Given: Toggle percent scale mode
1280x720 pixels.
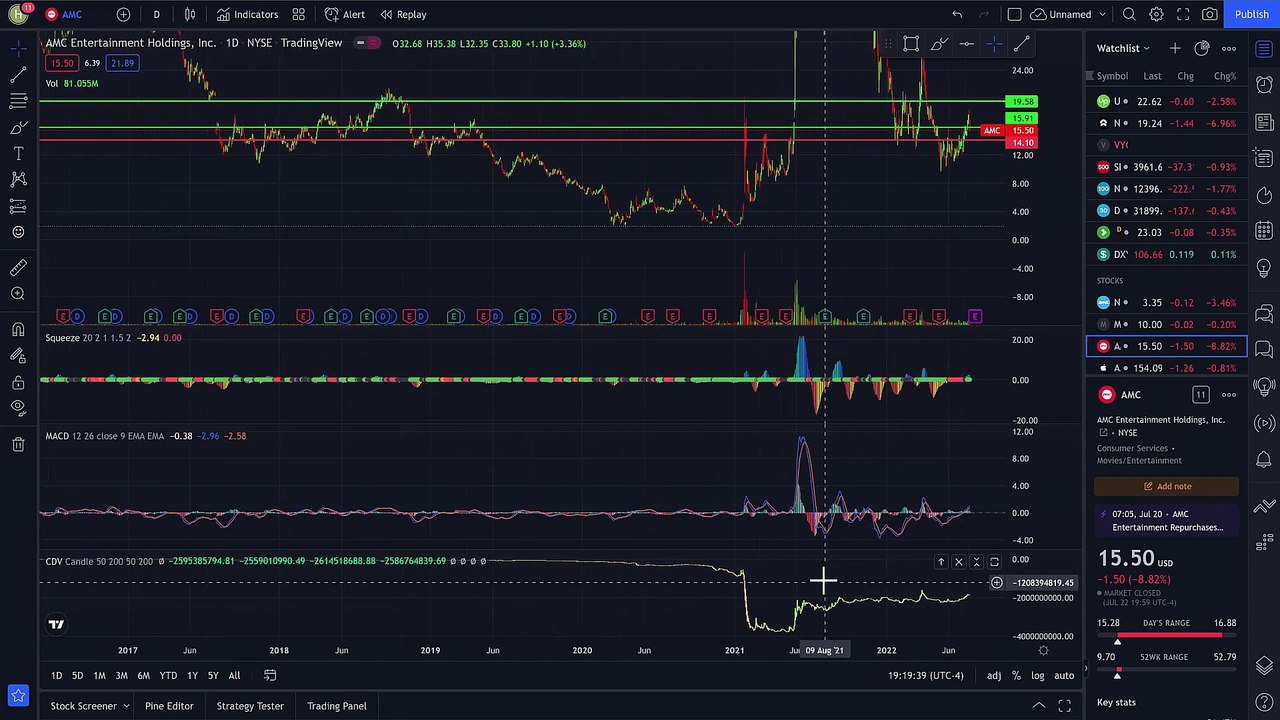Looking at the screenshot, I should point(1016,676).
